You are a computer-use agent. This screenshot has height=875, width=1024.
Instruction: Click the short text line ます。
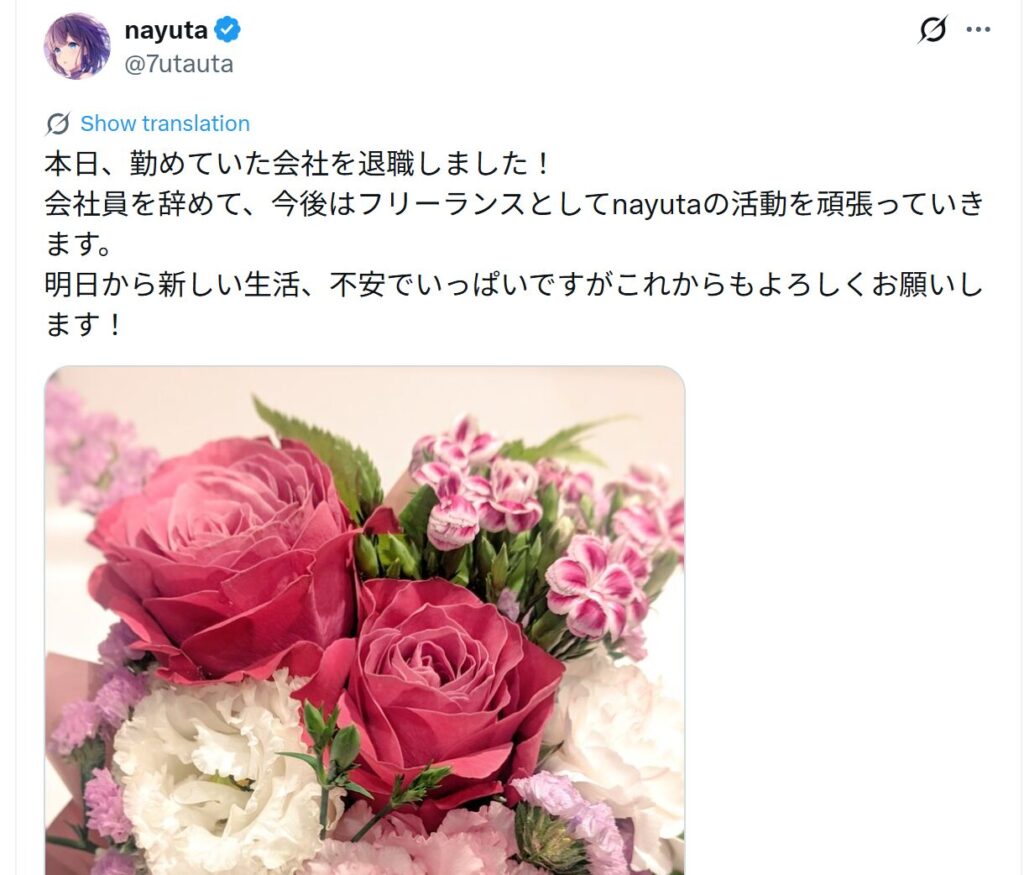click(78, 244)
